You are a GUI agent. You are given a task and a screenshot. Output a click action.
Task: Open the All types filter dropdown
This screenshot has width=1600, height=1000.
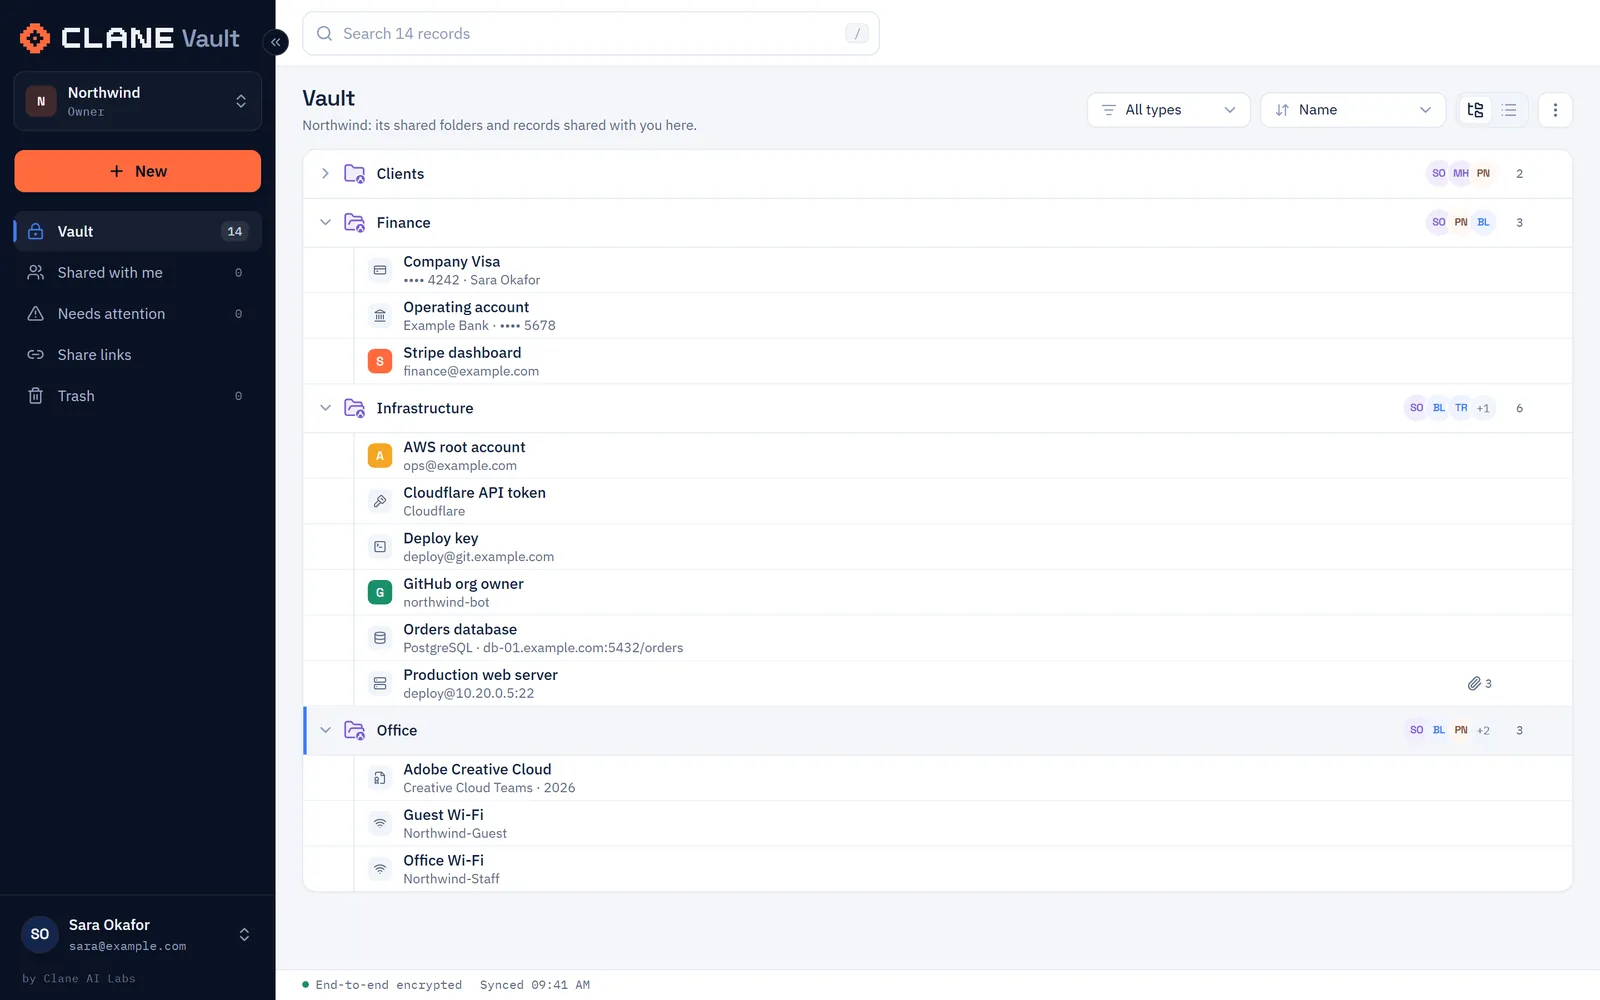(1168, 110)
